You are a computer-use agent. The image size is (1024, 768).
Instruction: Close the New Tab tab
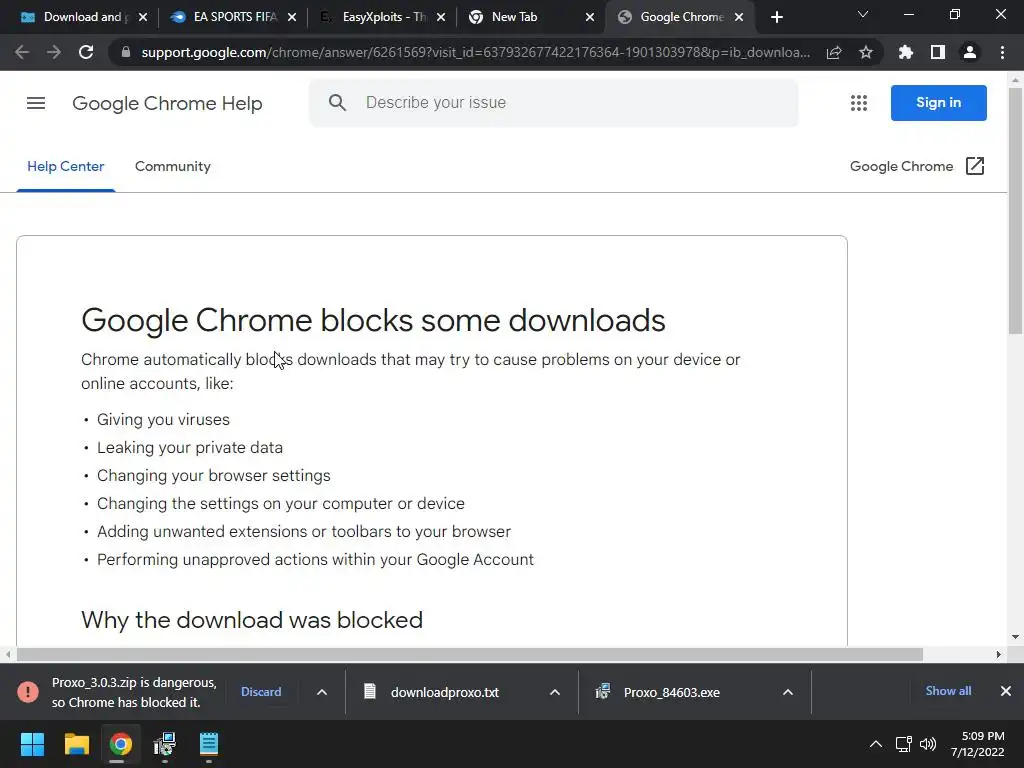coord(590,17)
